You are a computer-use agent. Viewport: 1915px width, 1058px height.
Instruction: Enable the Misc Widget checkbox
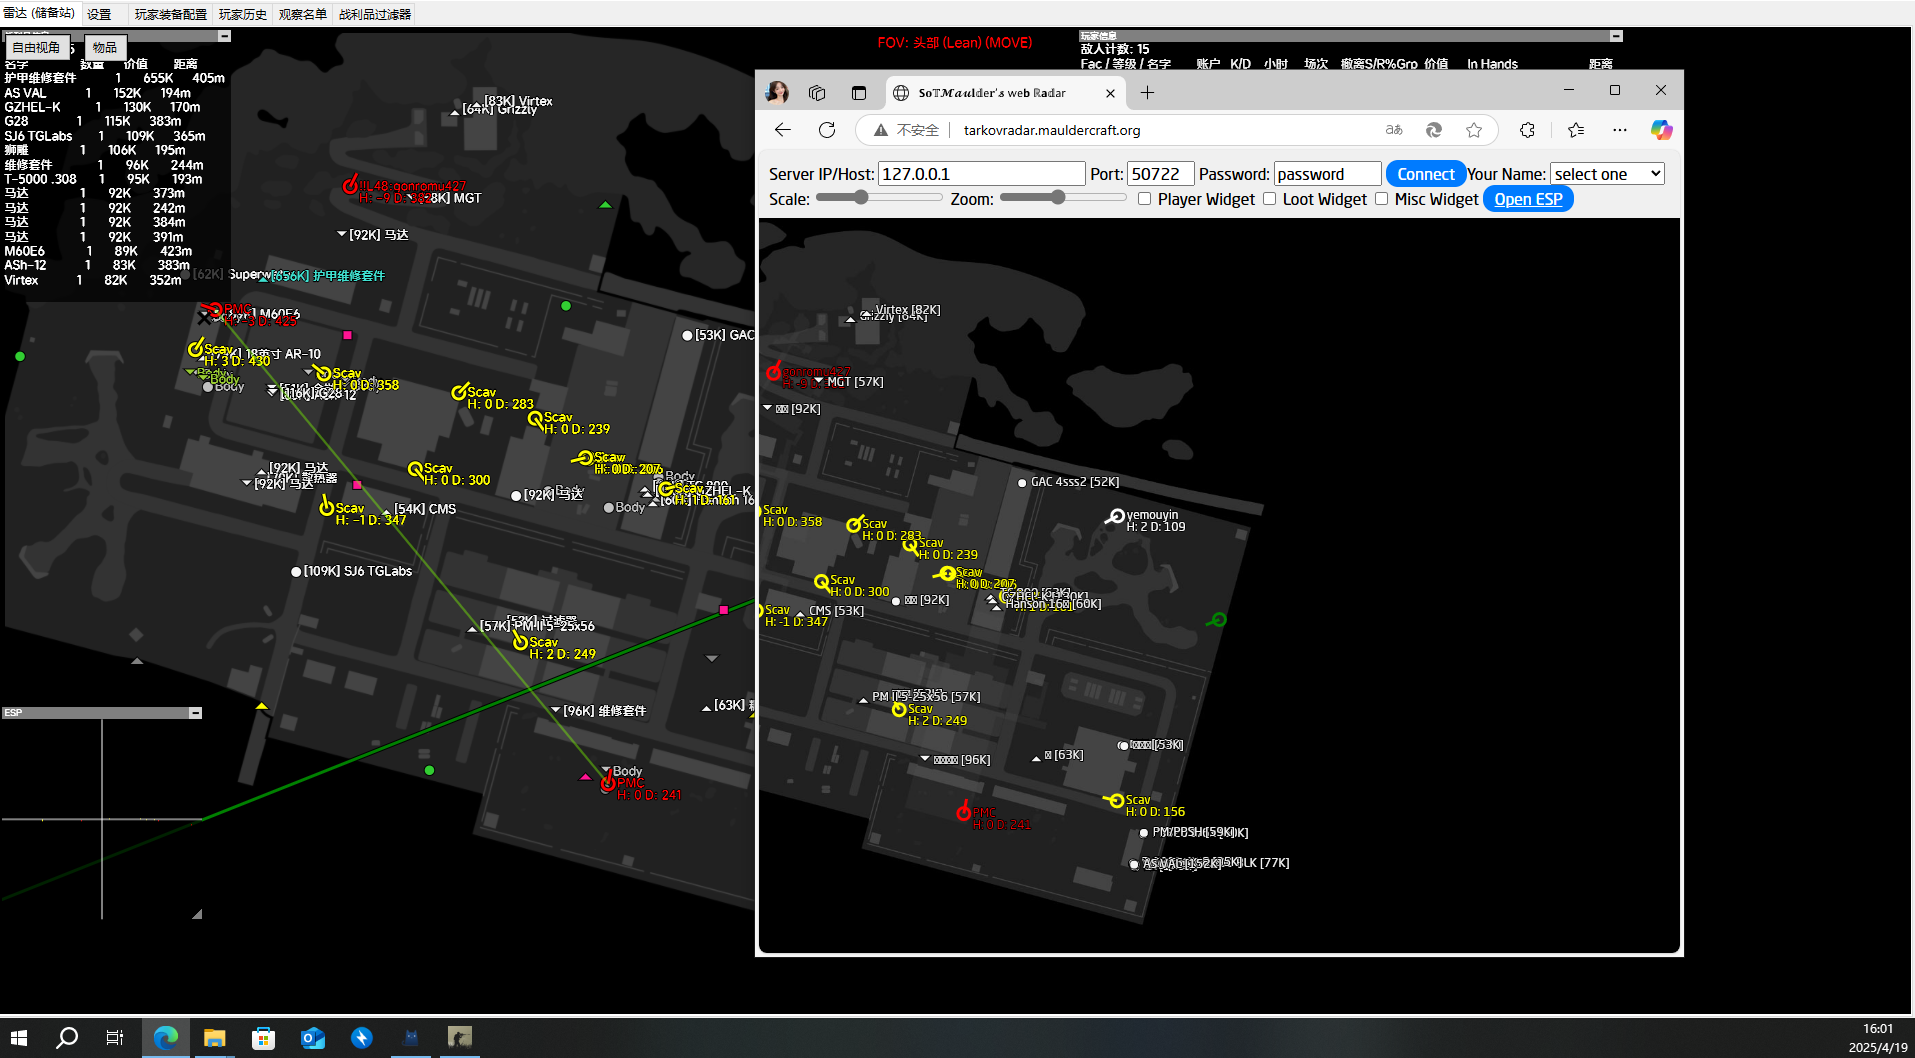pyautogui.click(x=1382, y=199)
